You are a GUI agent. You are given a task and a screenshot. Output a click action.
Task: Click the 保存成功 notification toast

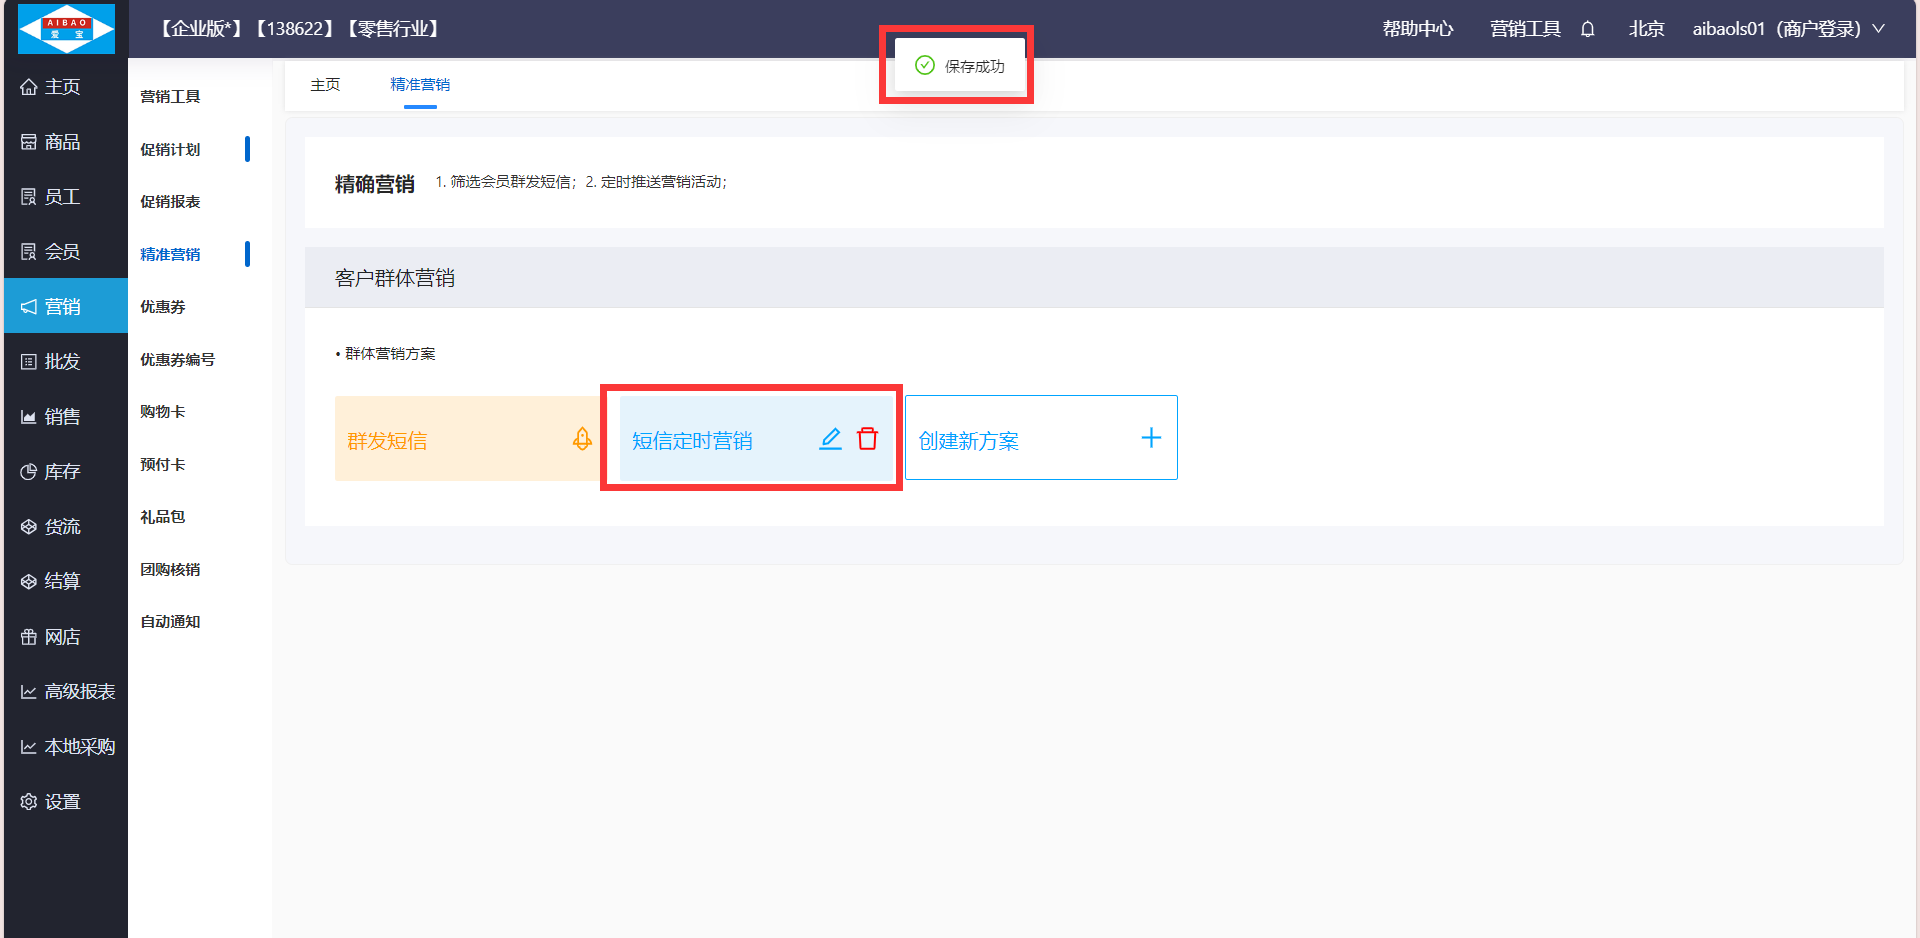(960, 66)
